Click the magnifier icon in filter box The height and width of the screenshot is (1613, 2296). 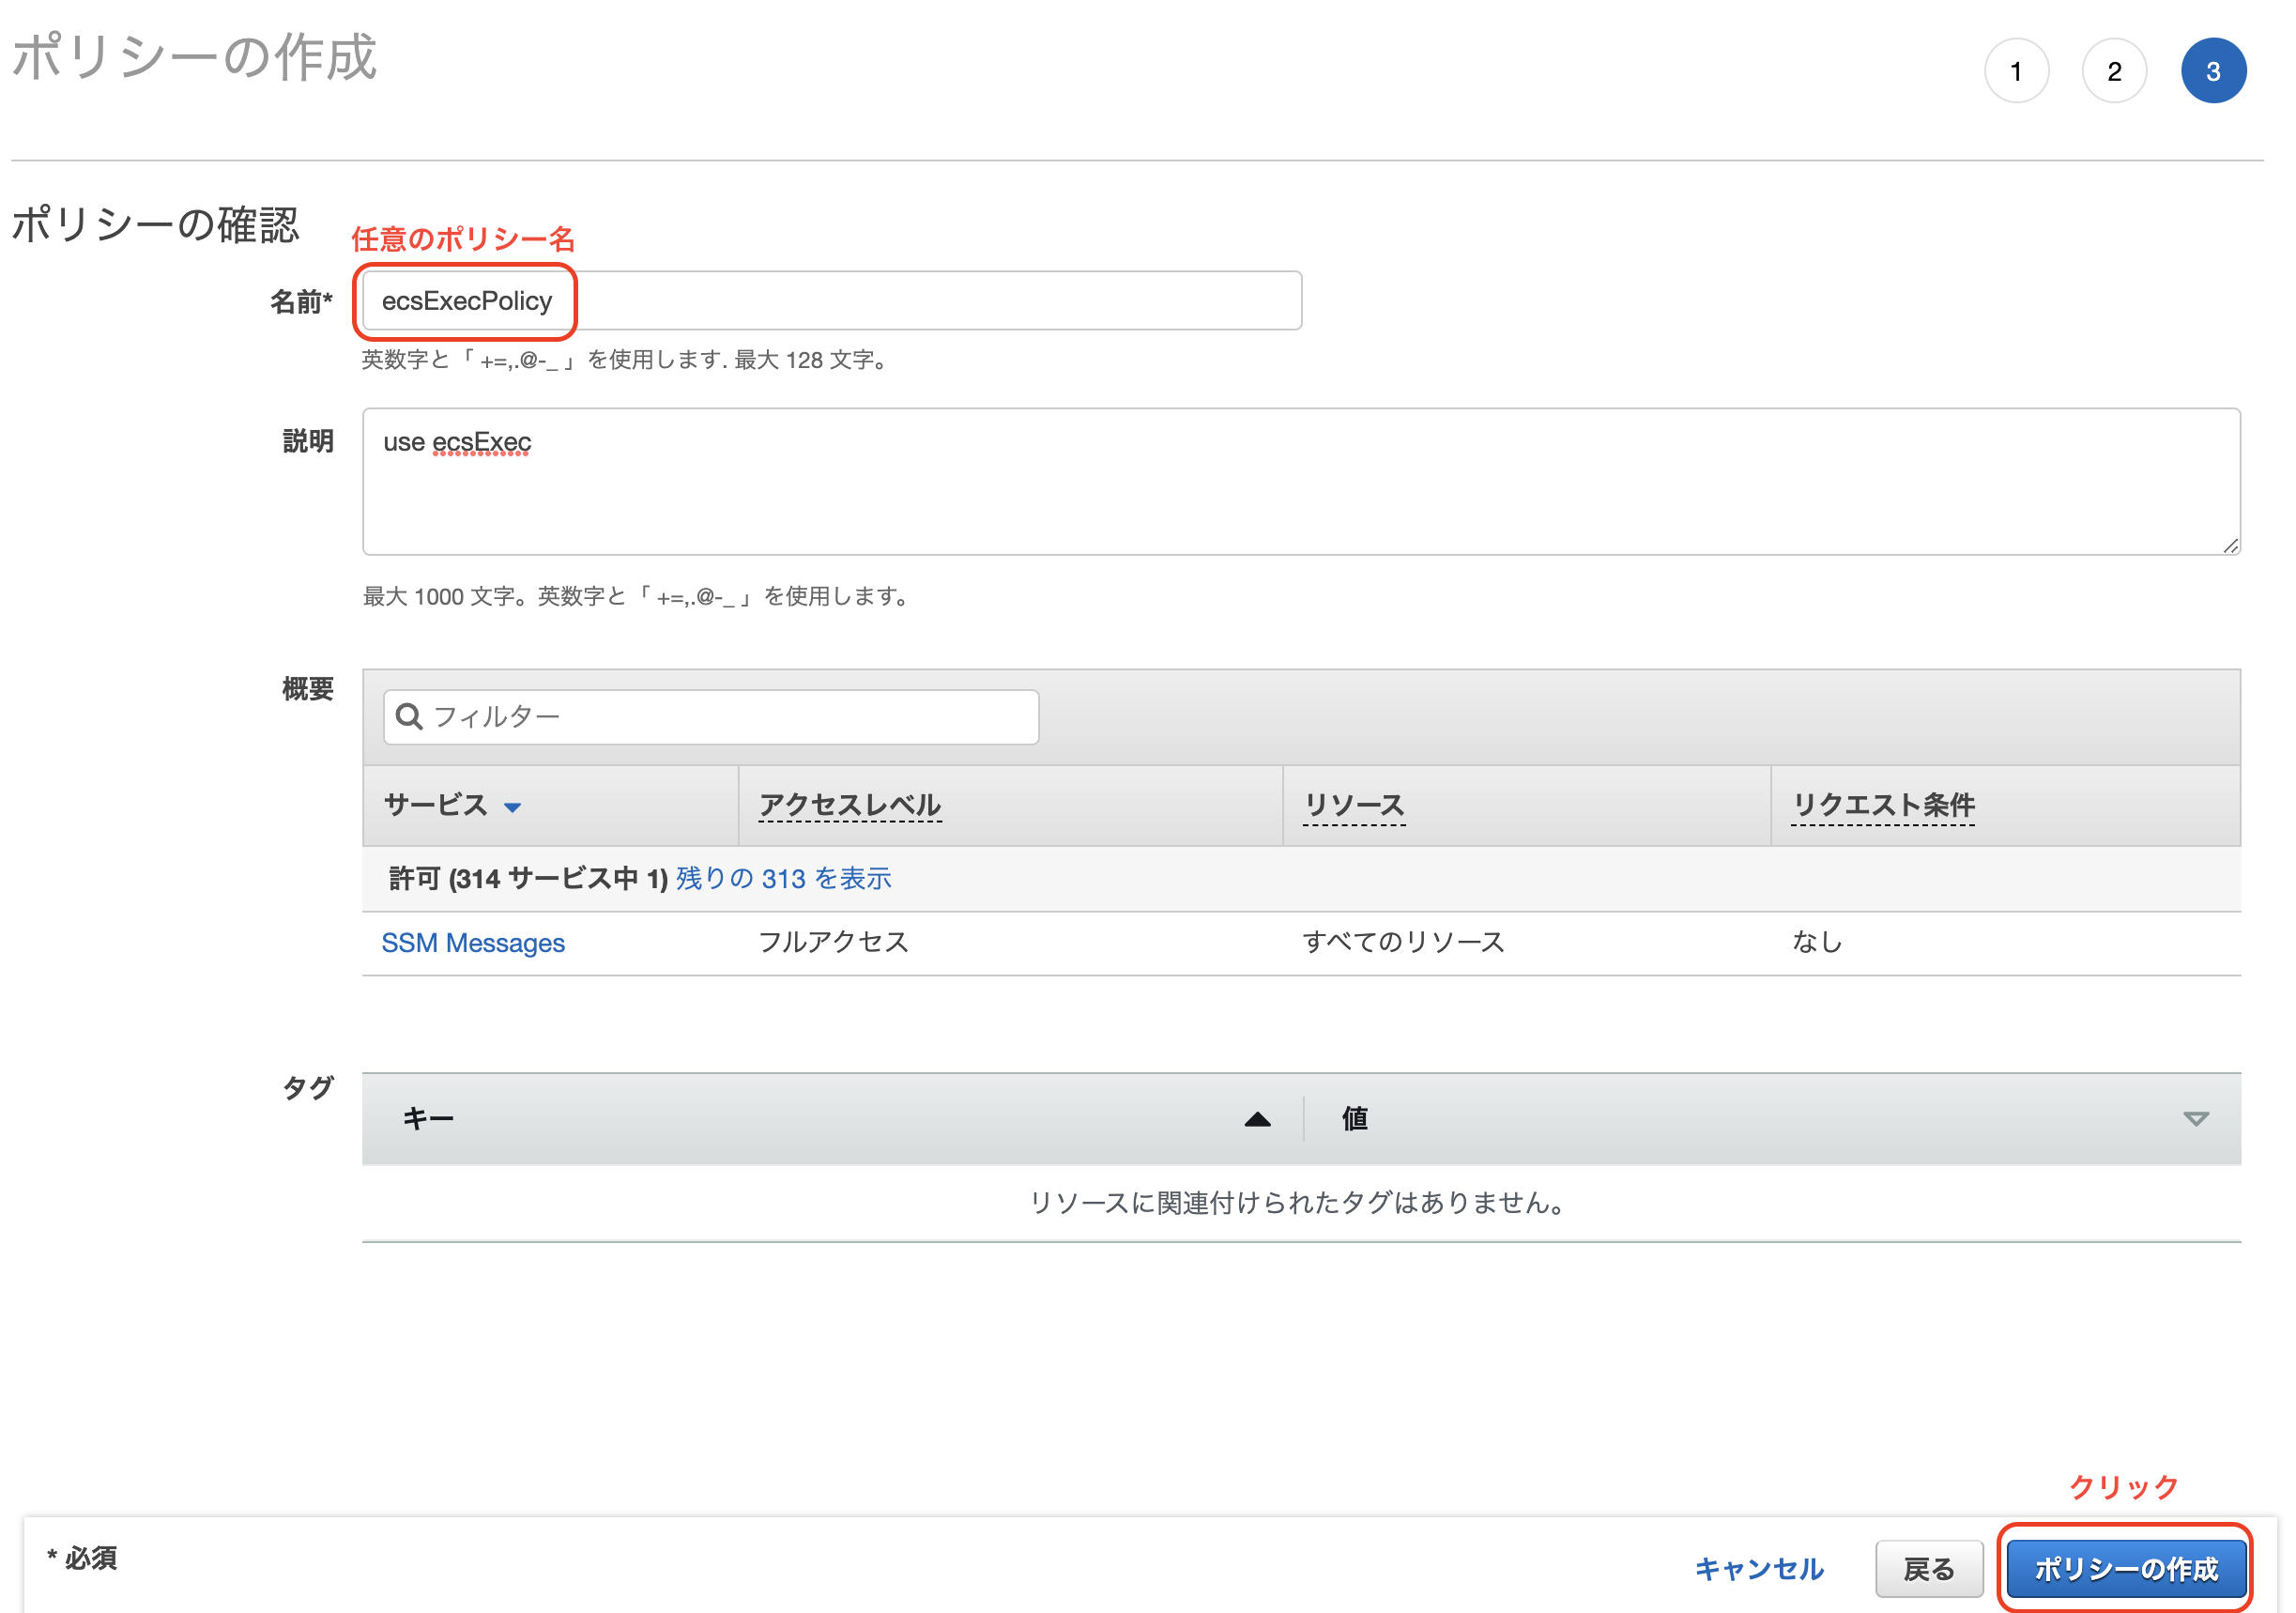coord(408,716)
